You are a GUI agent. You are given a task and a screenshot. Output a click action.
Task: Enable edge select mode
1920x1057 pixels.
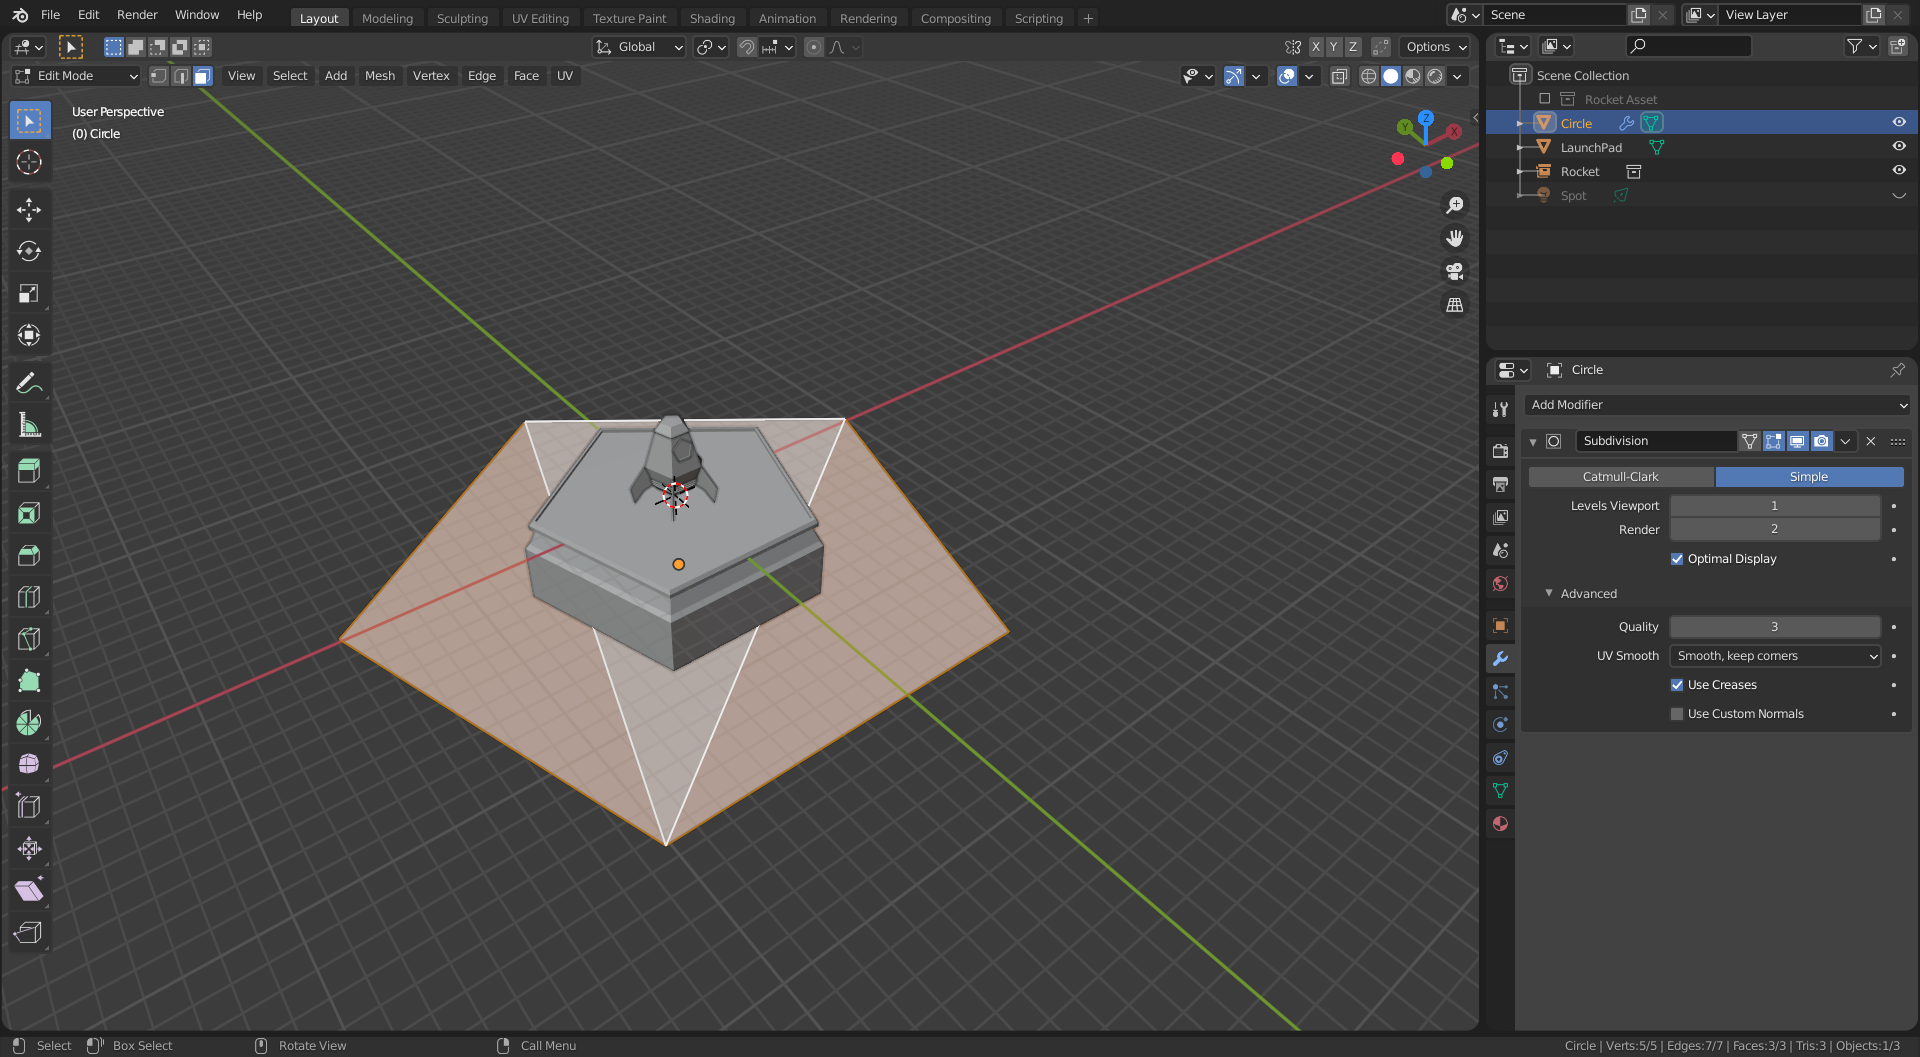(180, 76)
